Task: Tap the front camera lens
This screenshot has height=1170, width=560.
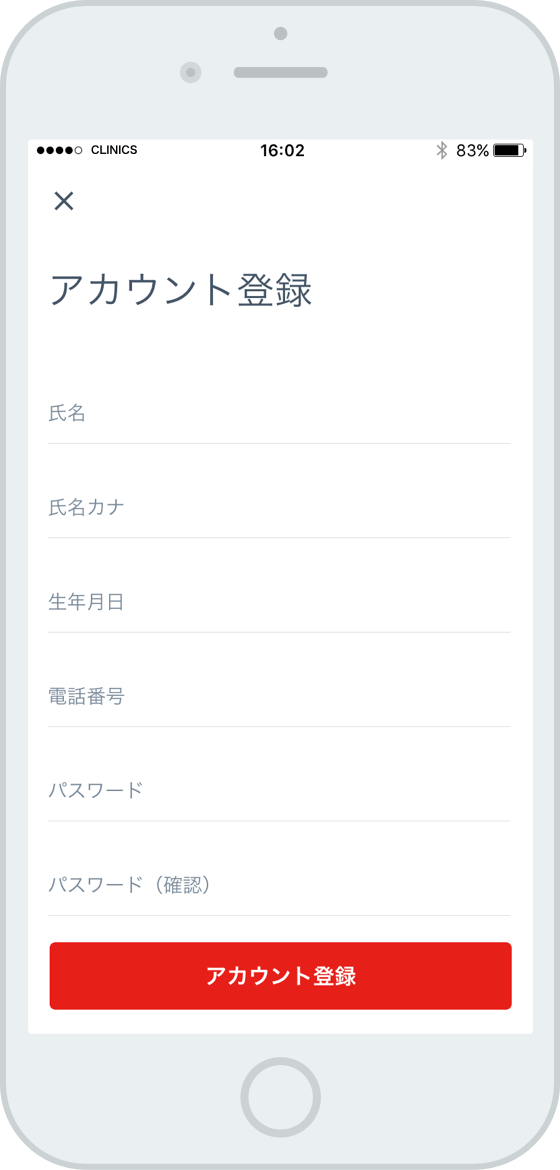Action: 191,72
